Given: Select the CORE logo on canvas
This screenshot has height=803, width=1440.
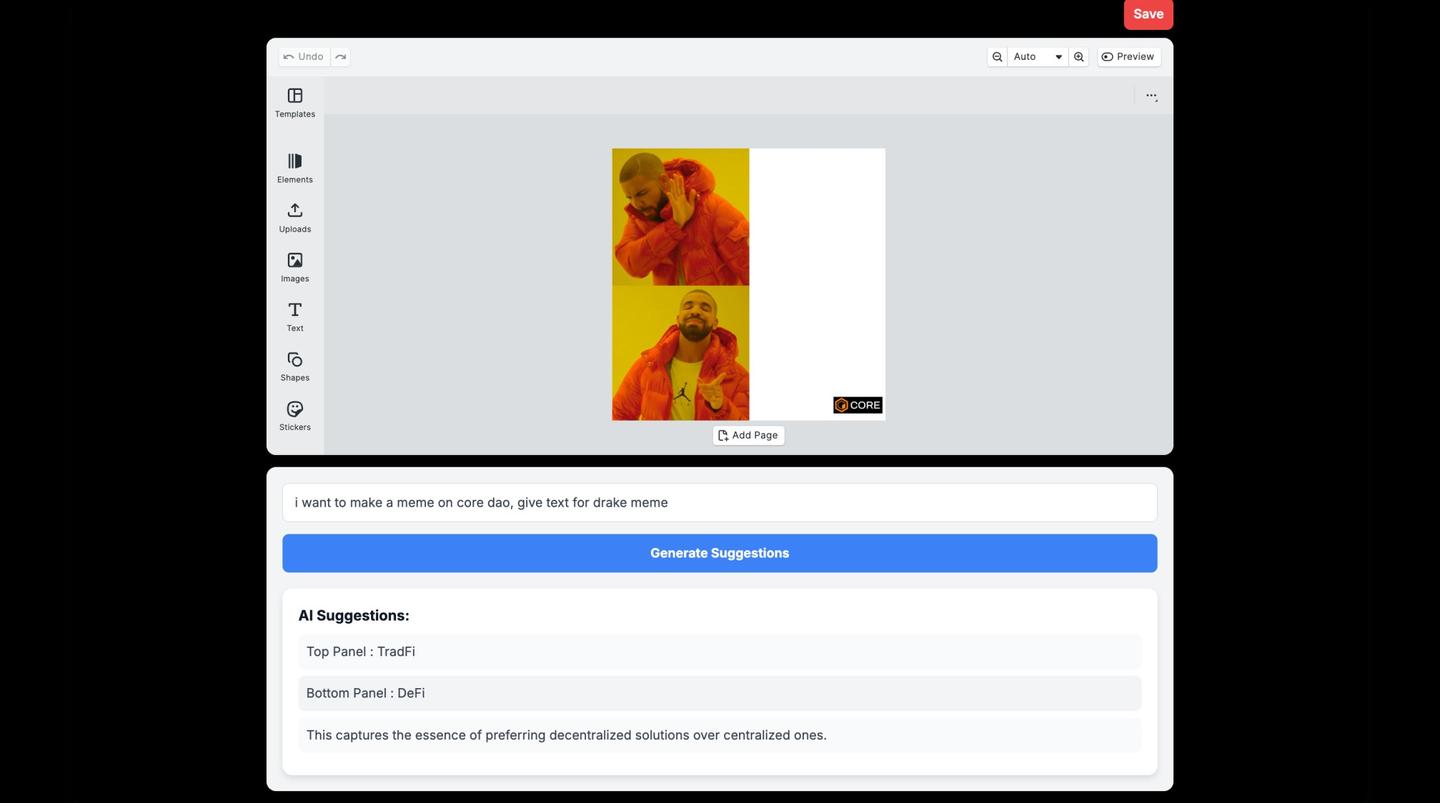Looking at the screenshot, I should pos(858,405).
